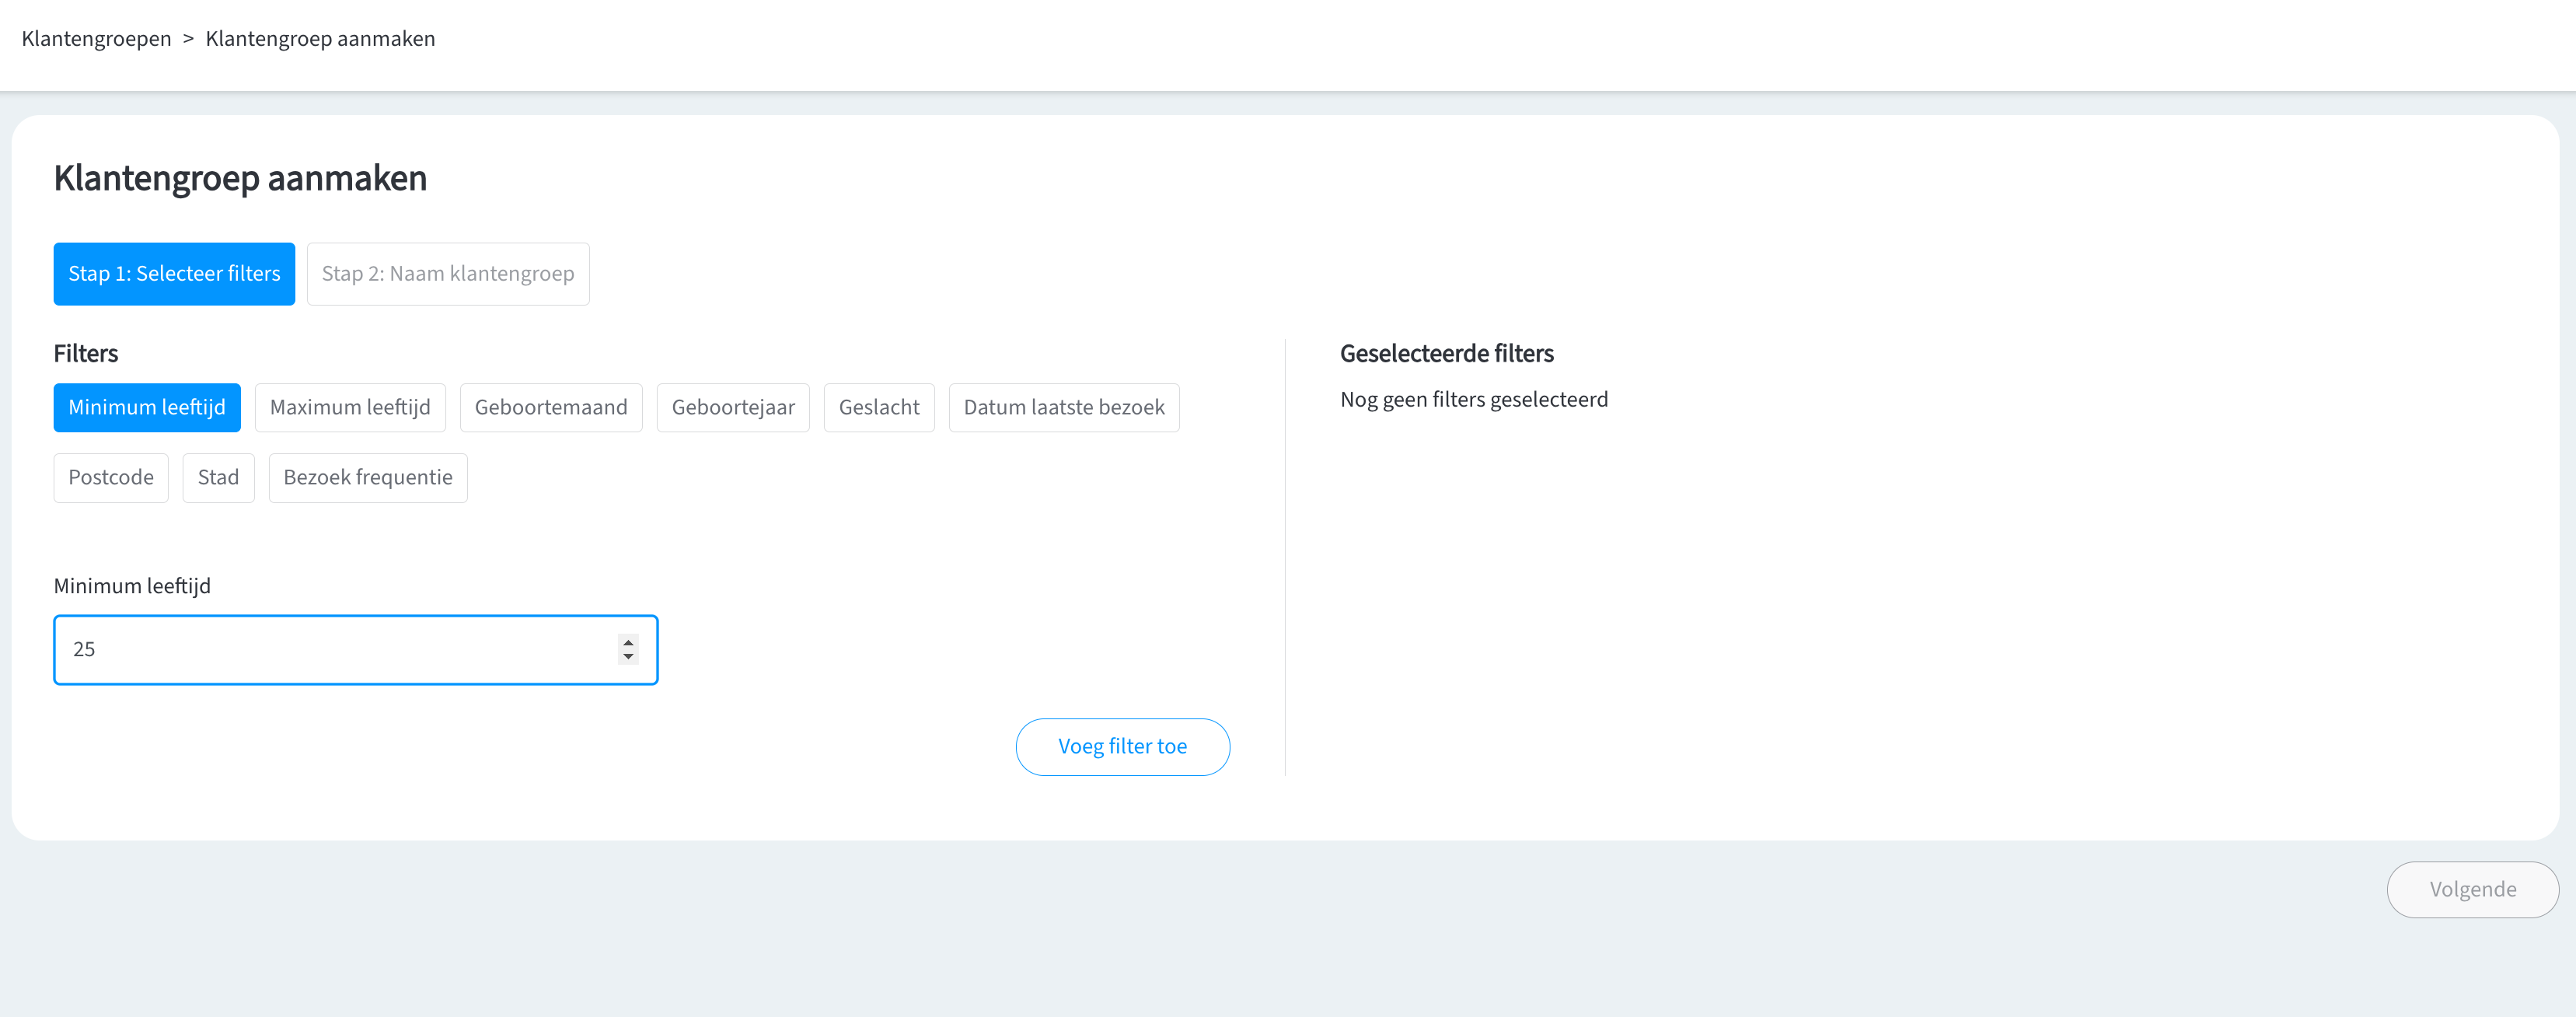Select the Datum laatste bezoek filter
Image resolution: width=2576 pixels, height=1017 pixels.
1064,408
